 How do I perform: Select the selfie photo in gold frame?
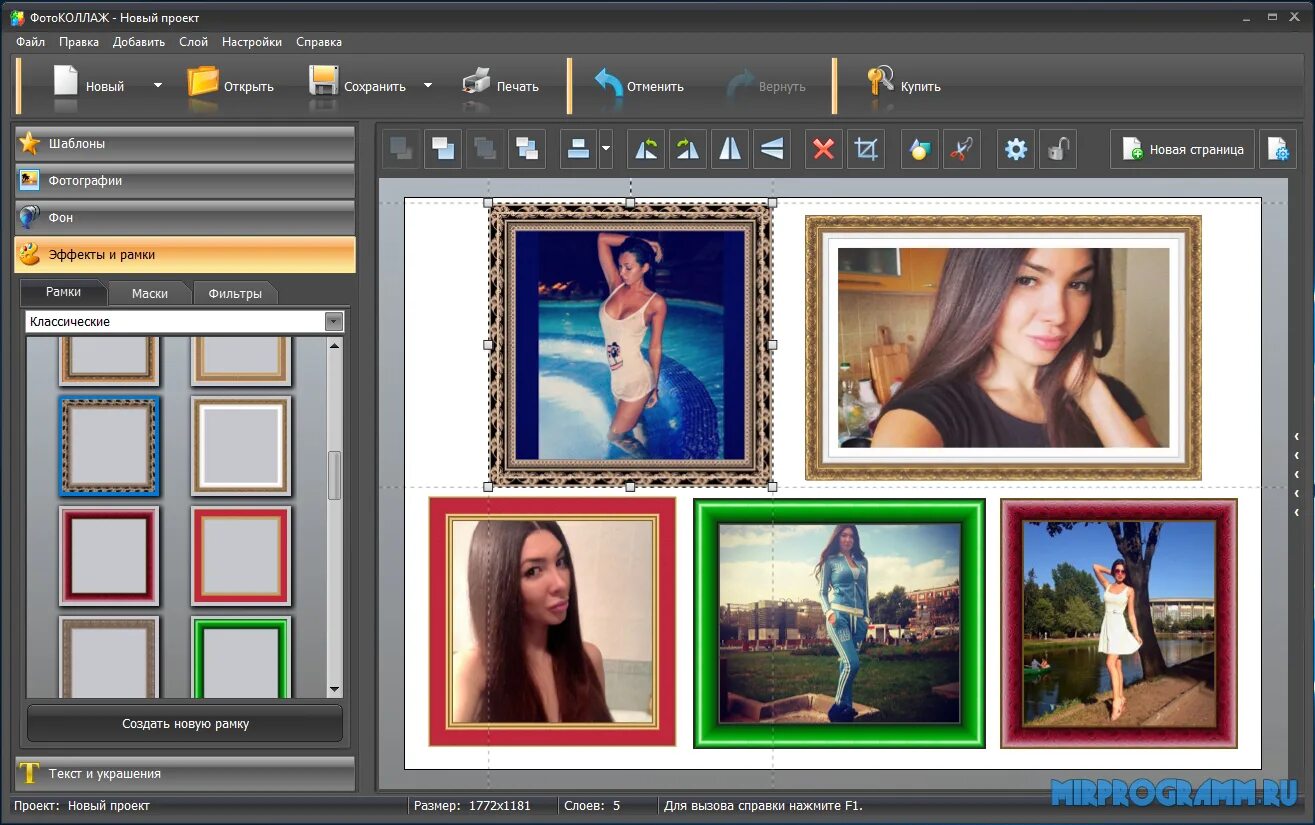click(1003, 347)
